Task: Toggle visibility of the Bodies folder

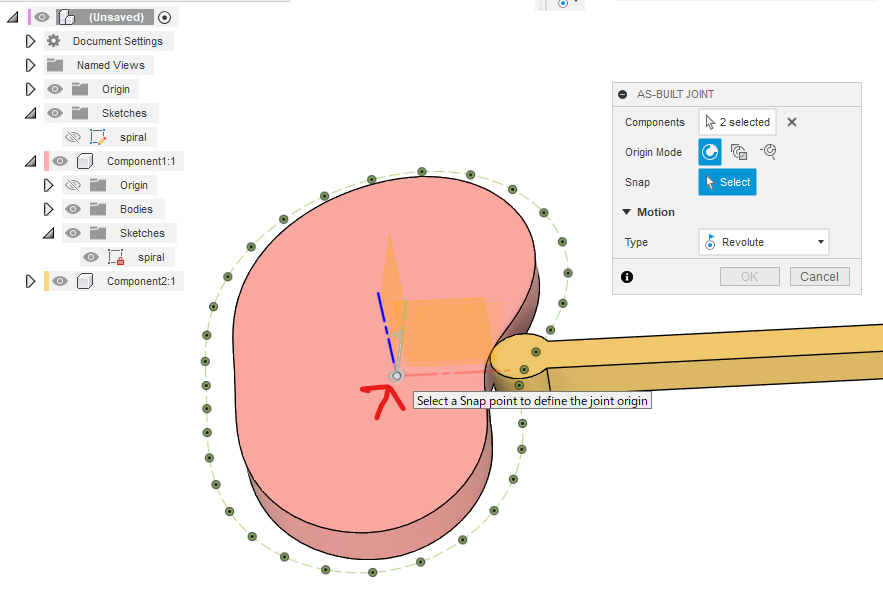Action: click(x=72, y=209)
